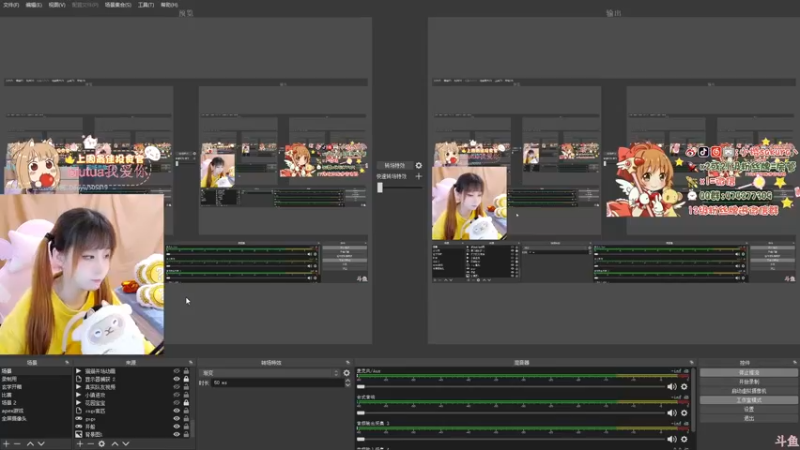Open the 渐变 transition type dropdown

coord(270,373)
